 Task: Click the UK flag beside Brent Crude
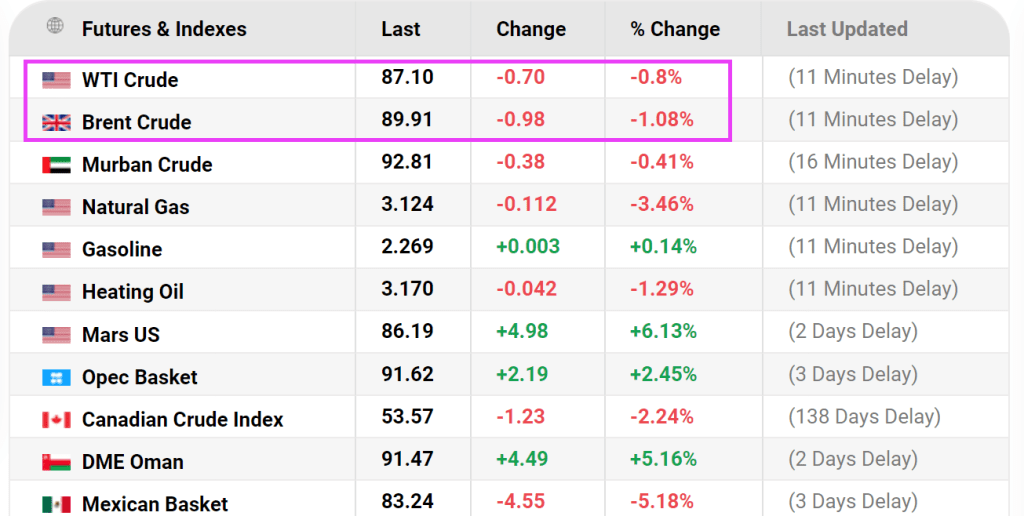coord(56,122)
